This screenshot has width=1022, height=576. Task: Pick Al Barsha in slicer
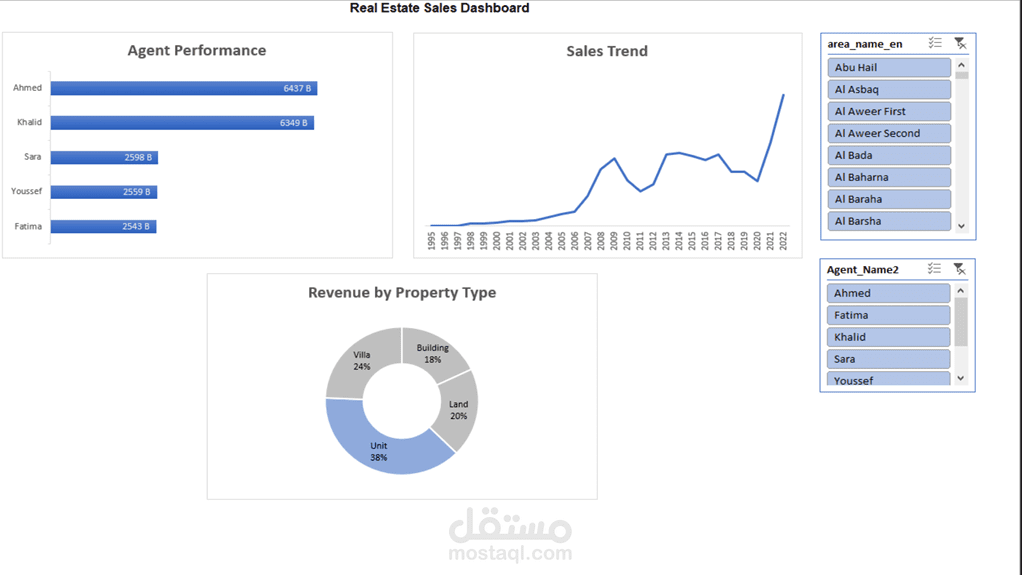(889, 221)
